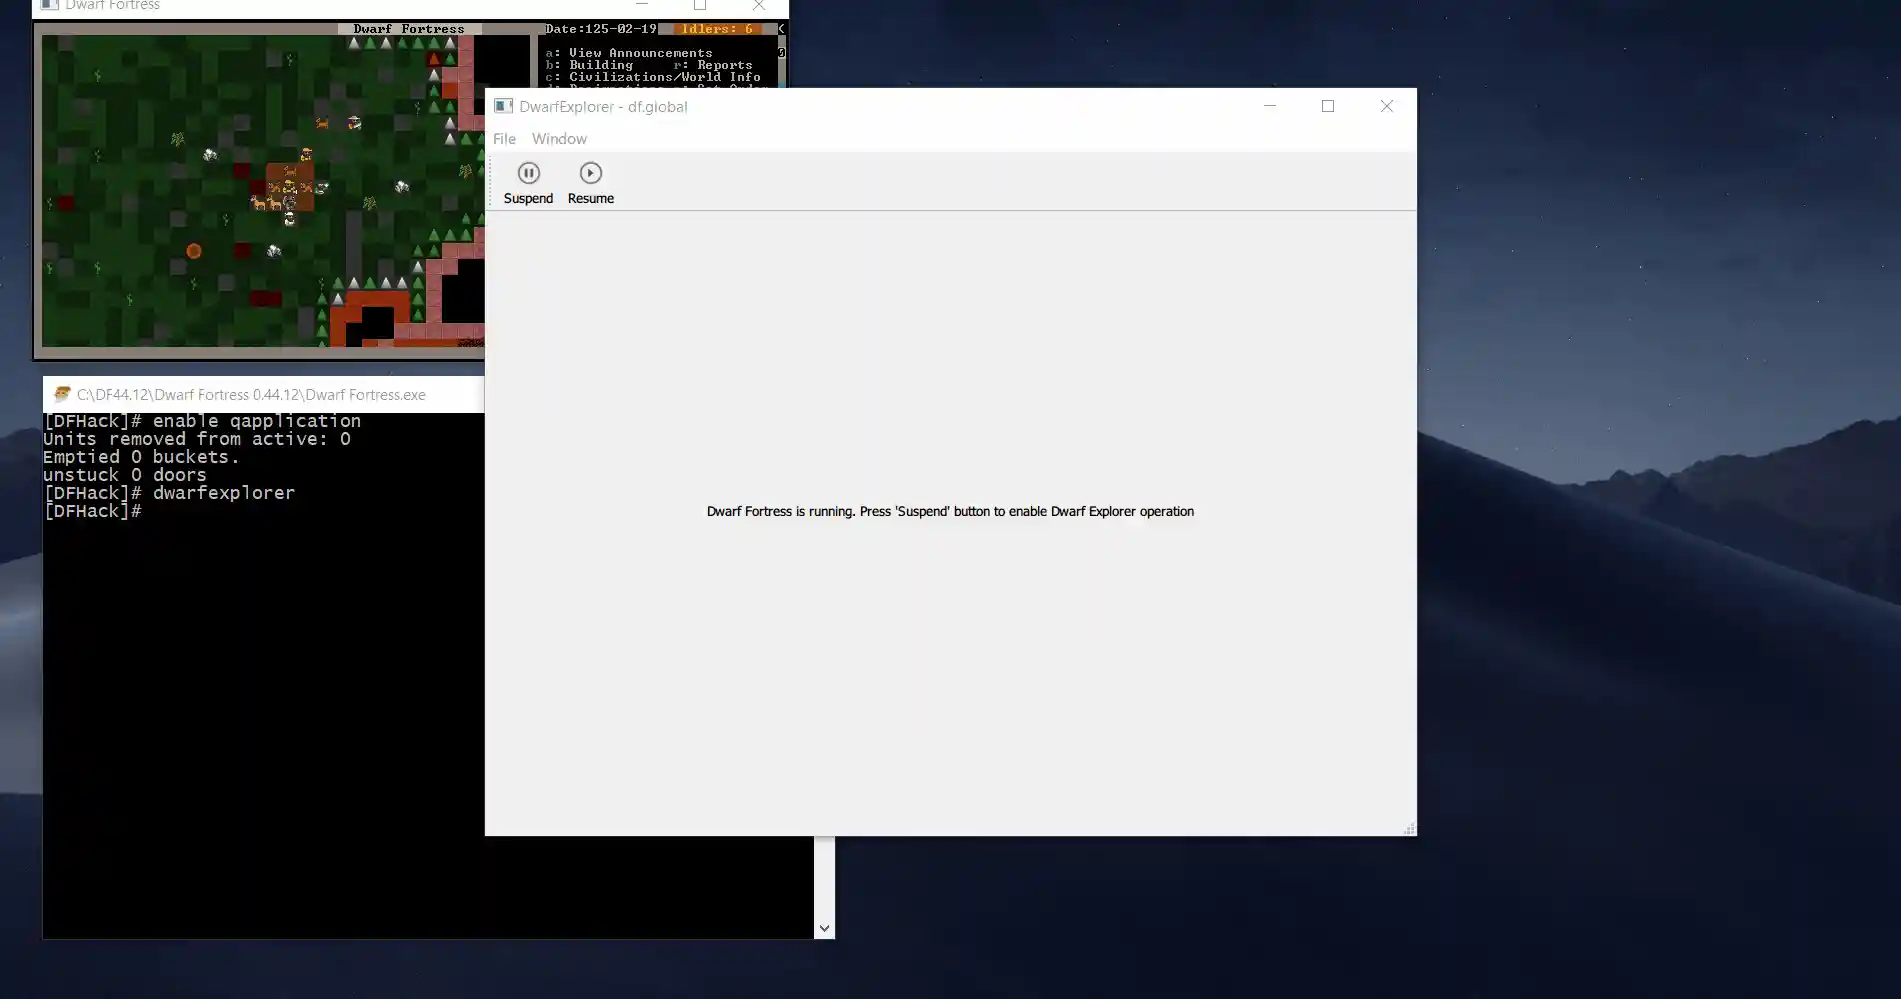Open the Window menu in DwarfExplorer
The height and width of the screenshot is (999, 1901).
[559, 139]
